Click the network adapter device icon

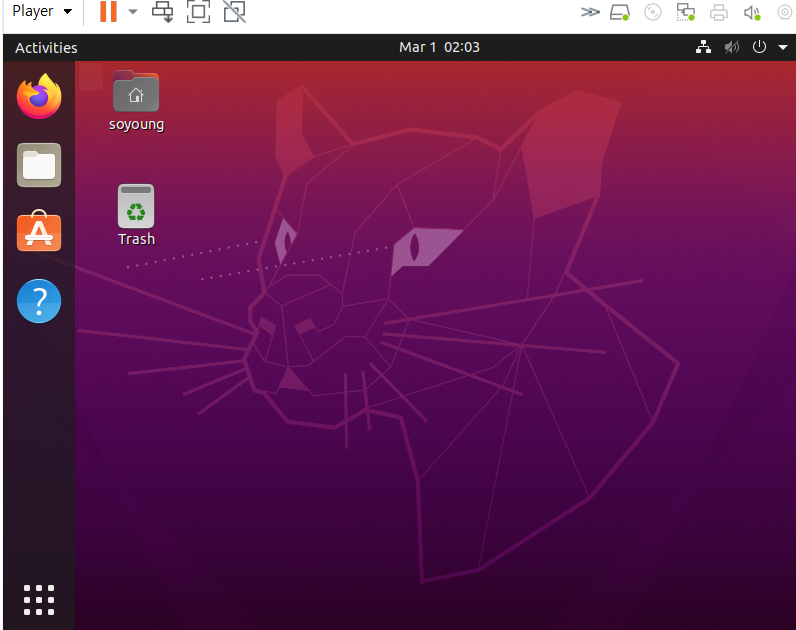[x=685, y=12]
